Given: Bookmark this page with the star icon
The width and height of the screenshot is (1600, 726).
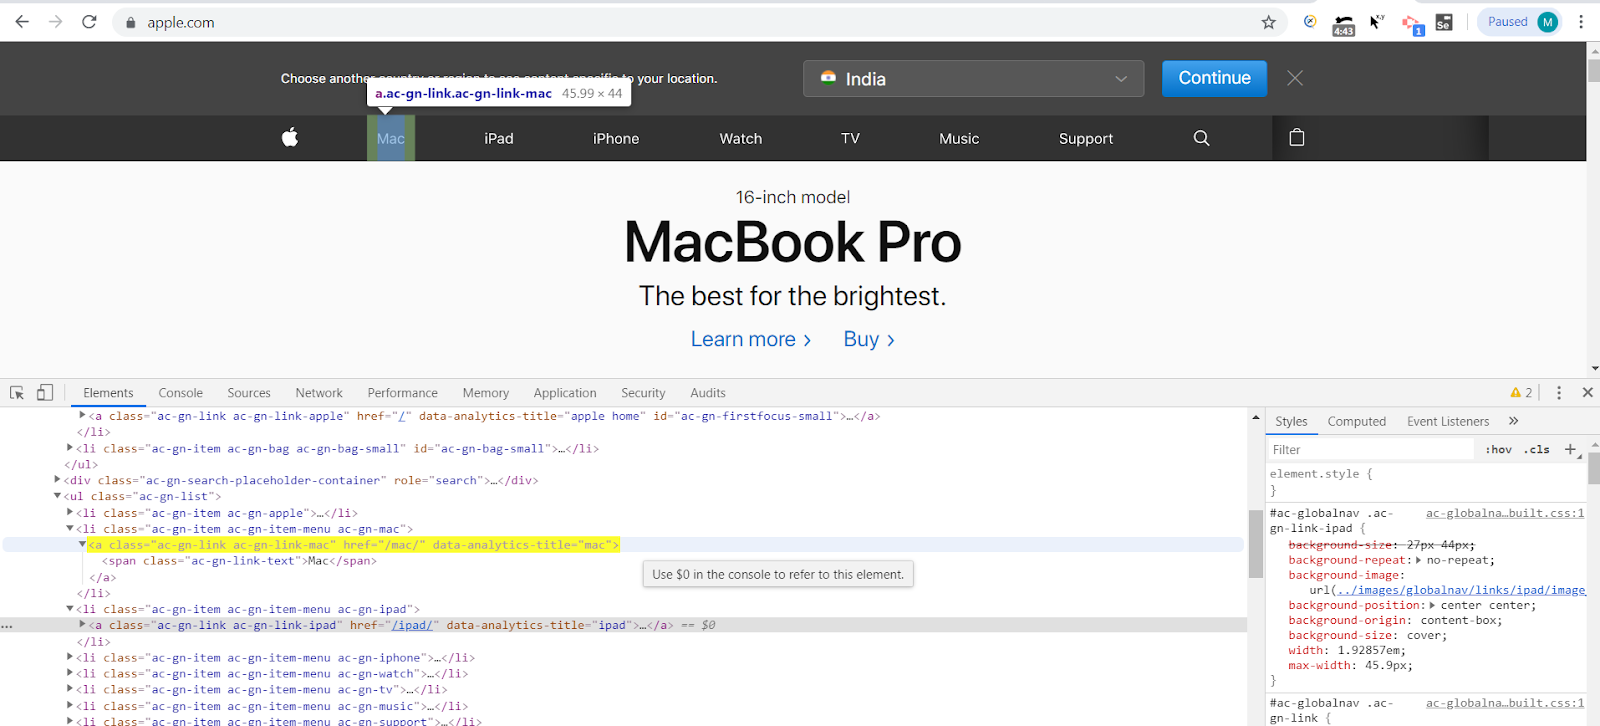Looking at the screenshot, I should (x=1269, y=22).
